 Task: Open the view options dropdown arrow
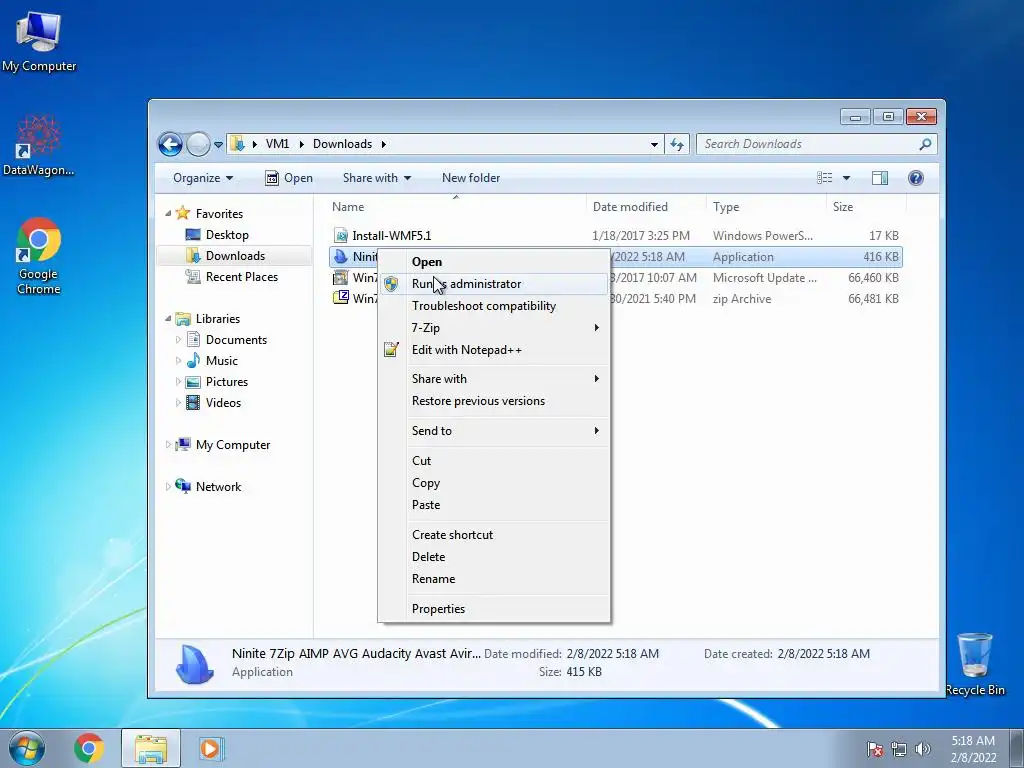846,178
